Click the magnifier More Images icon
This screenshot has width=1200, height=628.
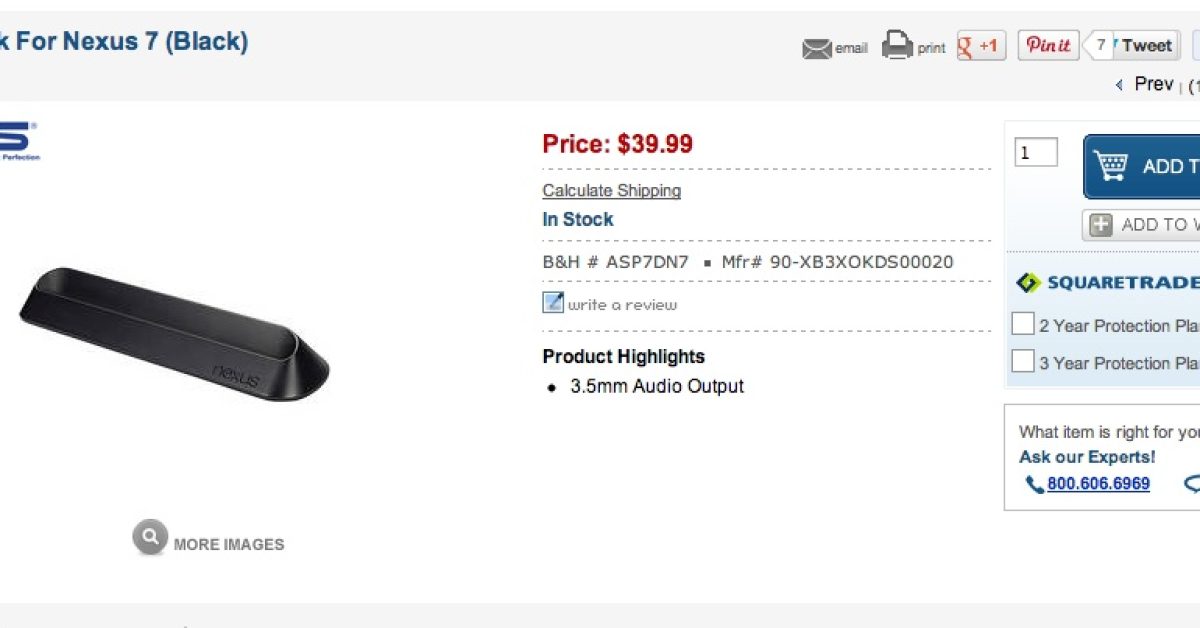click(x=149, y=538)
